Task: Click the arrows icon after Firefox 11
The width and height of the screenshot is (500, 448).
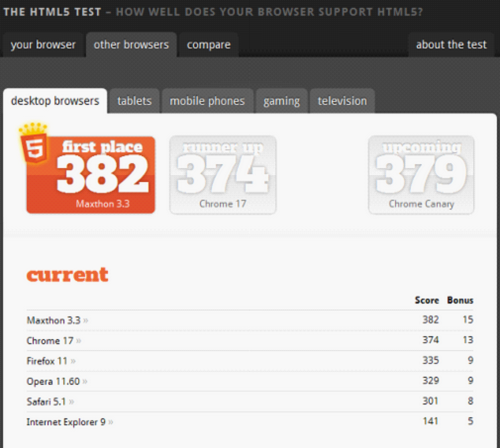Action: click(x=73, y=361)
